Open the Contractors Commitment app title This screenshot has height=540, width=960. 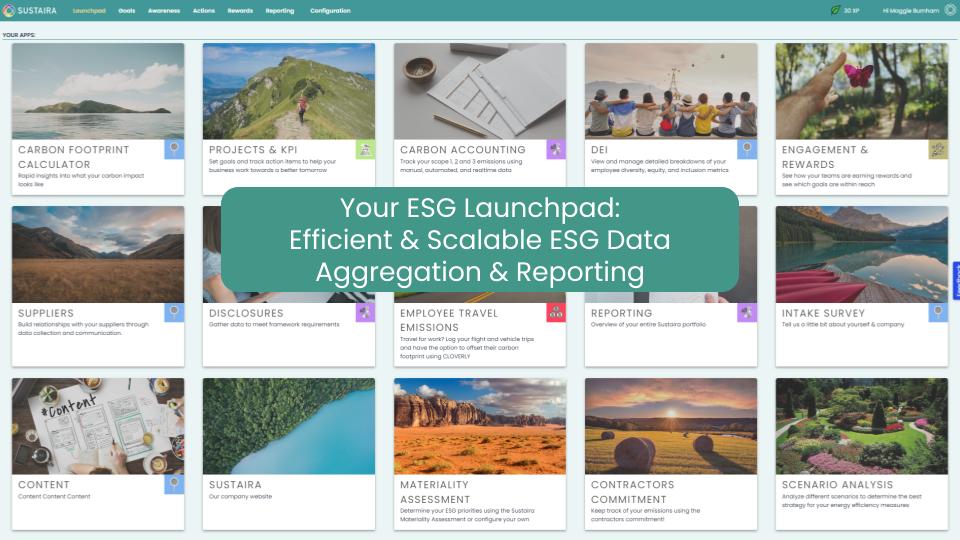pyautogui.click(x=632, y=492)
